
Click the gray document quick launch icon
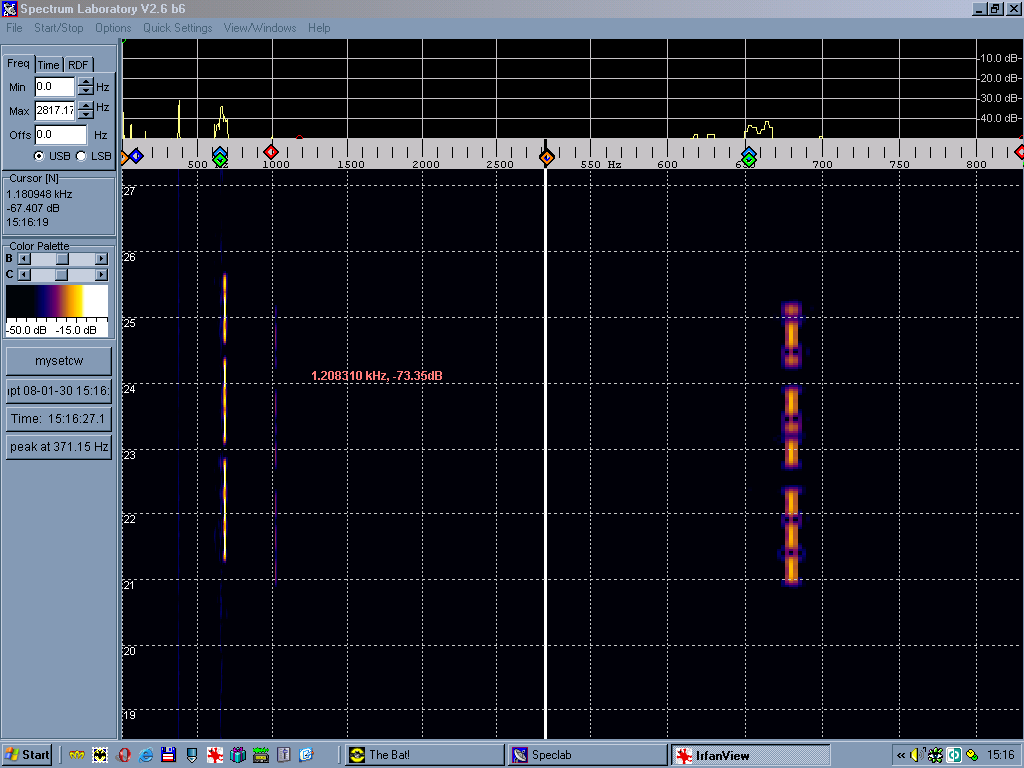coord(283,756)
